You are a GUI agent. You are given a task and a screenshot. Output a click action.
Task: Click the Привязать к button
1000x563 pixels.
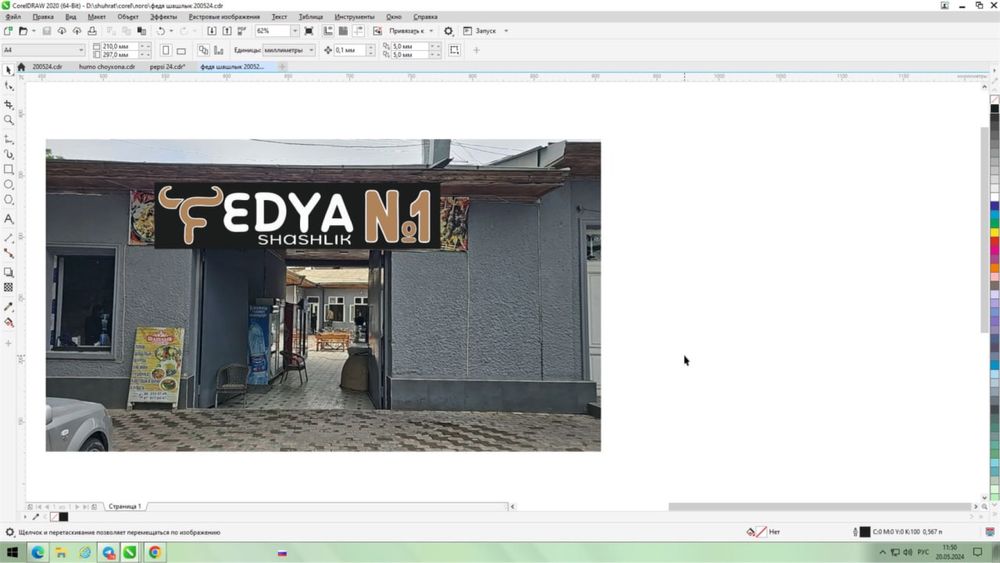click(407, 31)
